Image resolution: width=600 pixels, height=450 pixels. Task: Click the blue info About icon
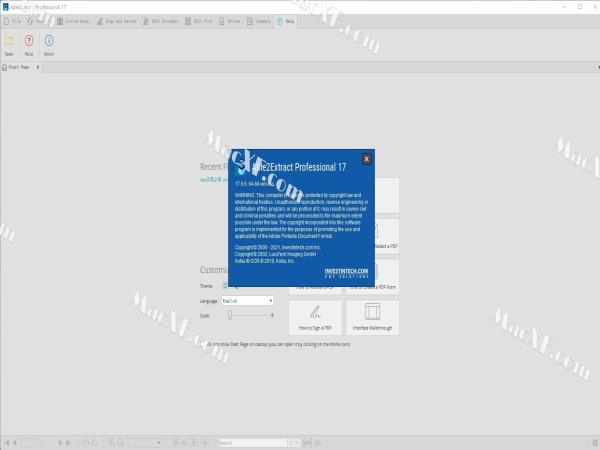tap(49, 41)
